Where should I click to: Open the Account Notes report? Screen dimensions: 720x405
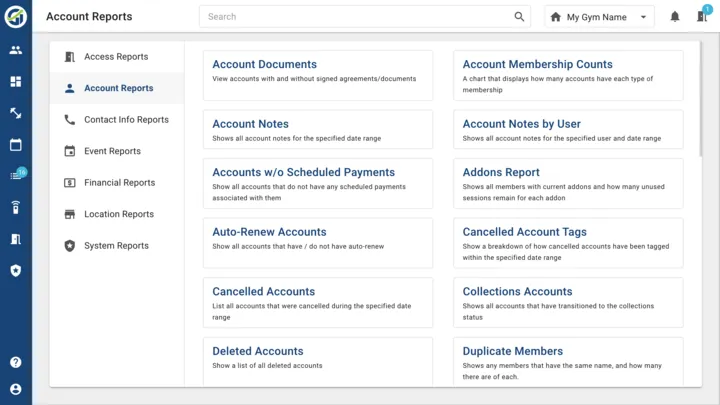click(318, 129)
